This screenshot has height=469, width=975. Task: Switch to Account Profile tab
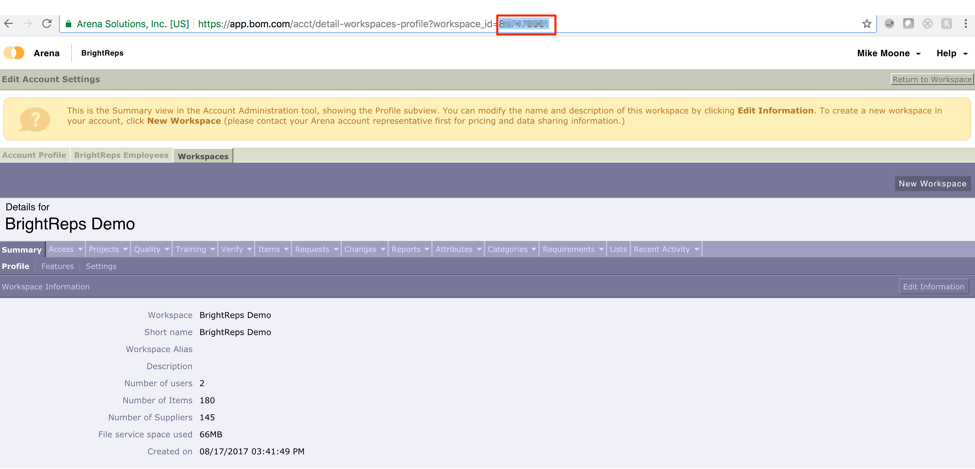(x=34, y=156)
